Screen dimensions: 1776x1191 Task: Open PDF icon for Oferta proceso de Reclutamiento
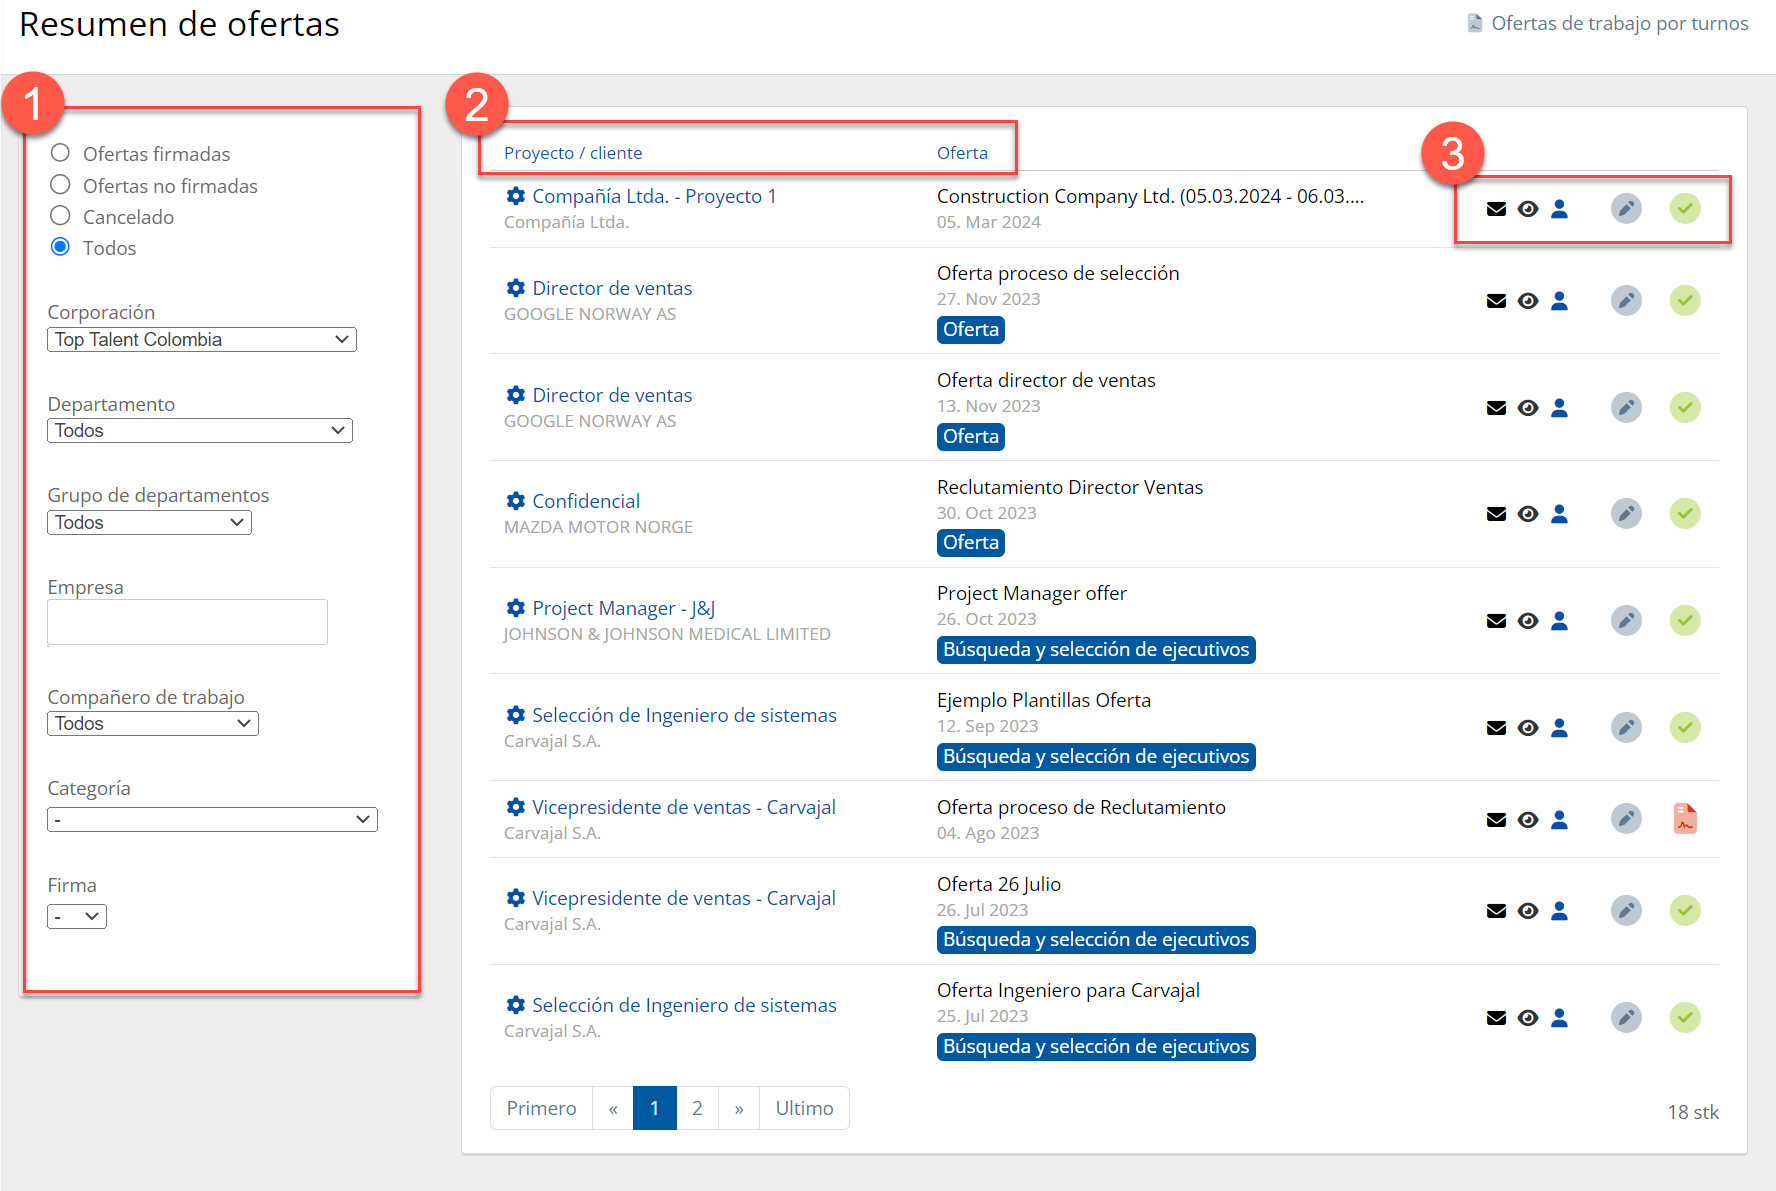(1685, 819)
